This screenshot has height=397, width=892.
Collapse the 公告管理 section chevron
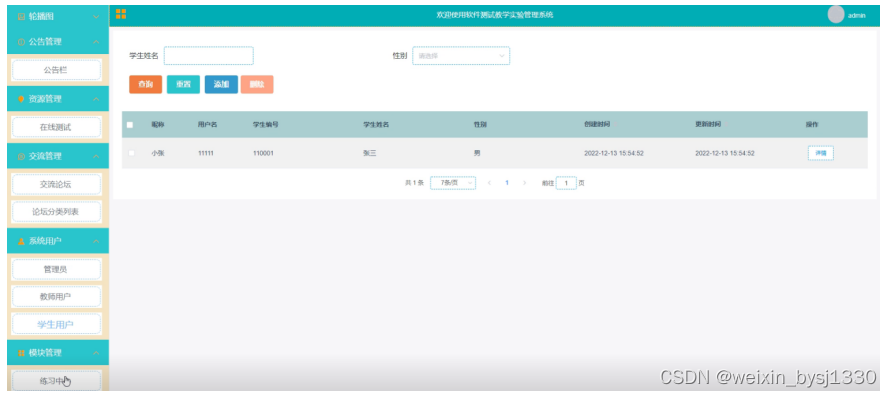pyautogui.click(x=96, y=42)
